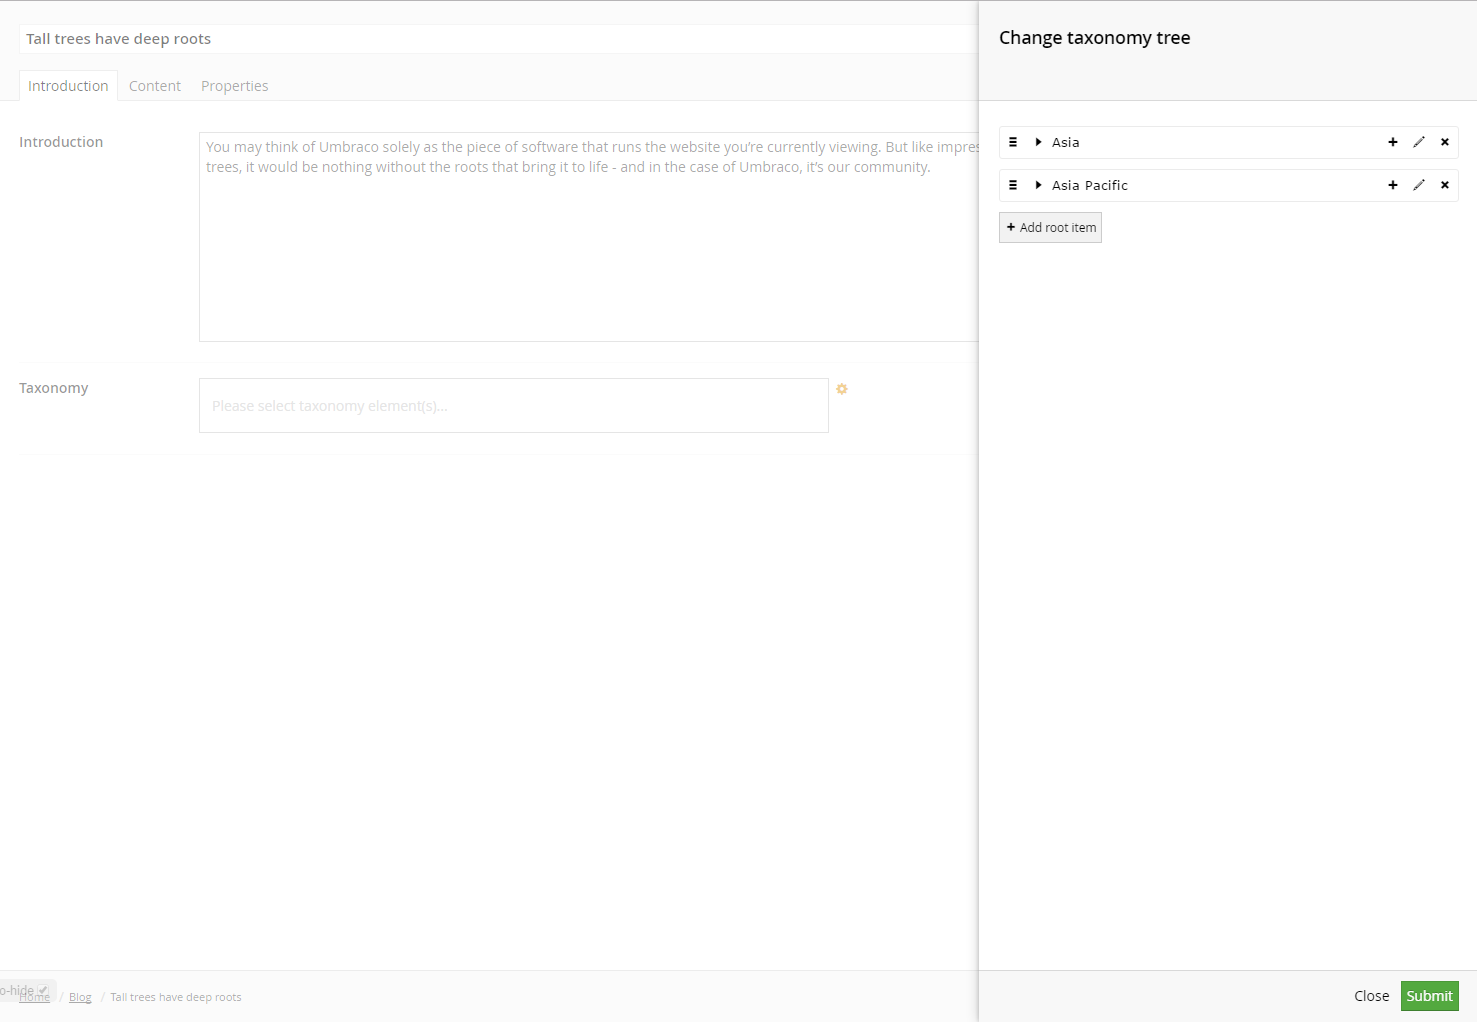
Task: Close the taxonomy tree panel
Action: tap(1371, 996)
